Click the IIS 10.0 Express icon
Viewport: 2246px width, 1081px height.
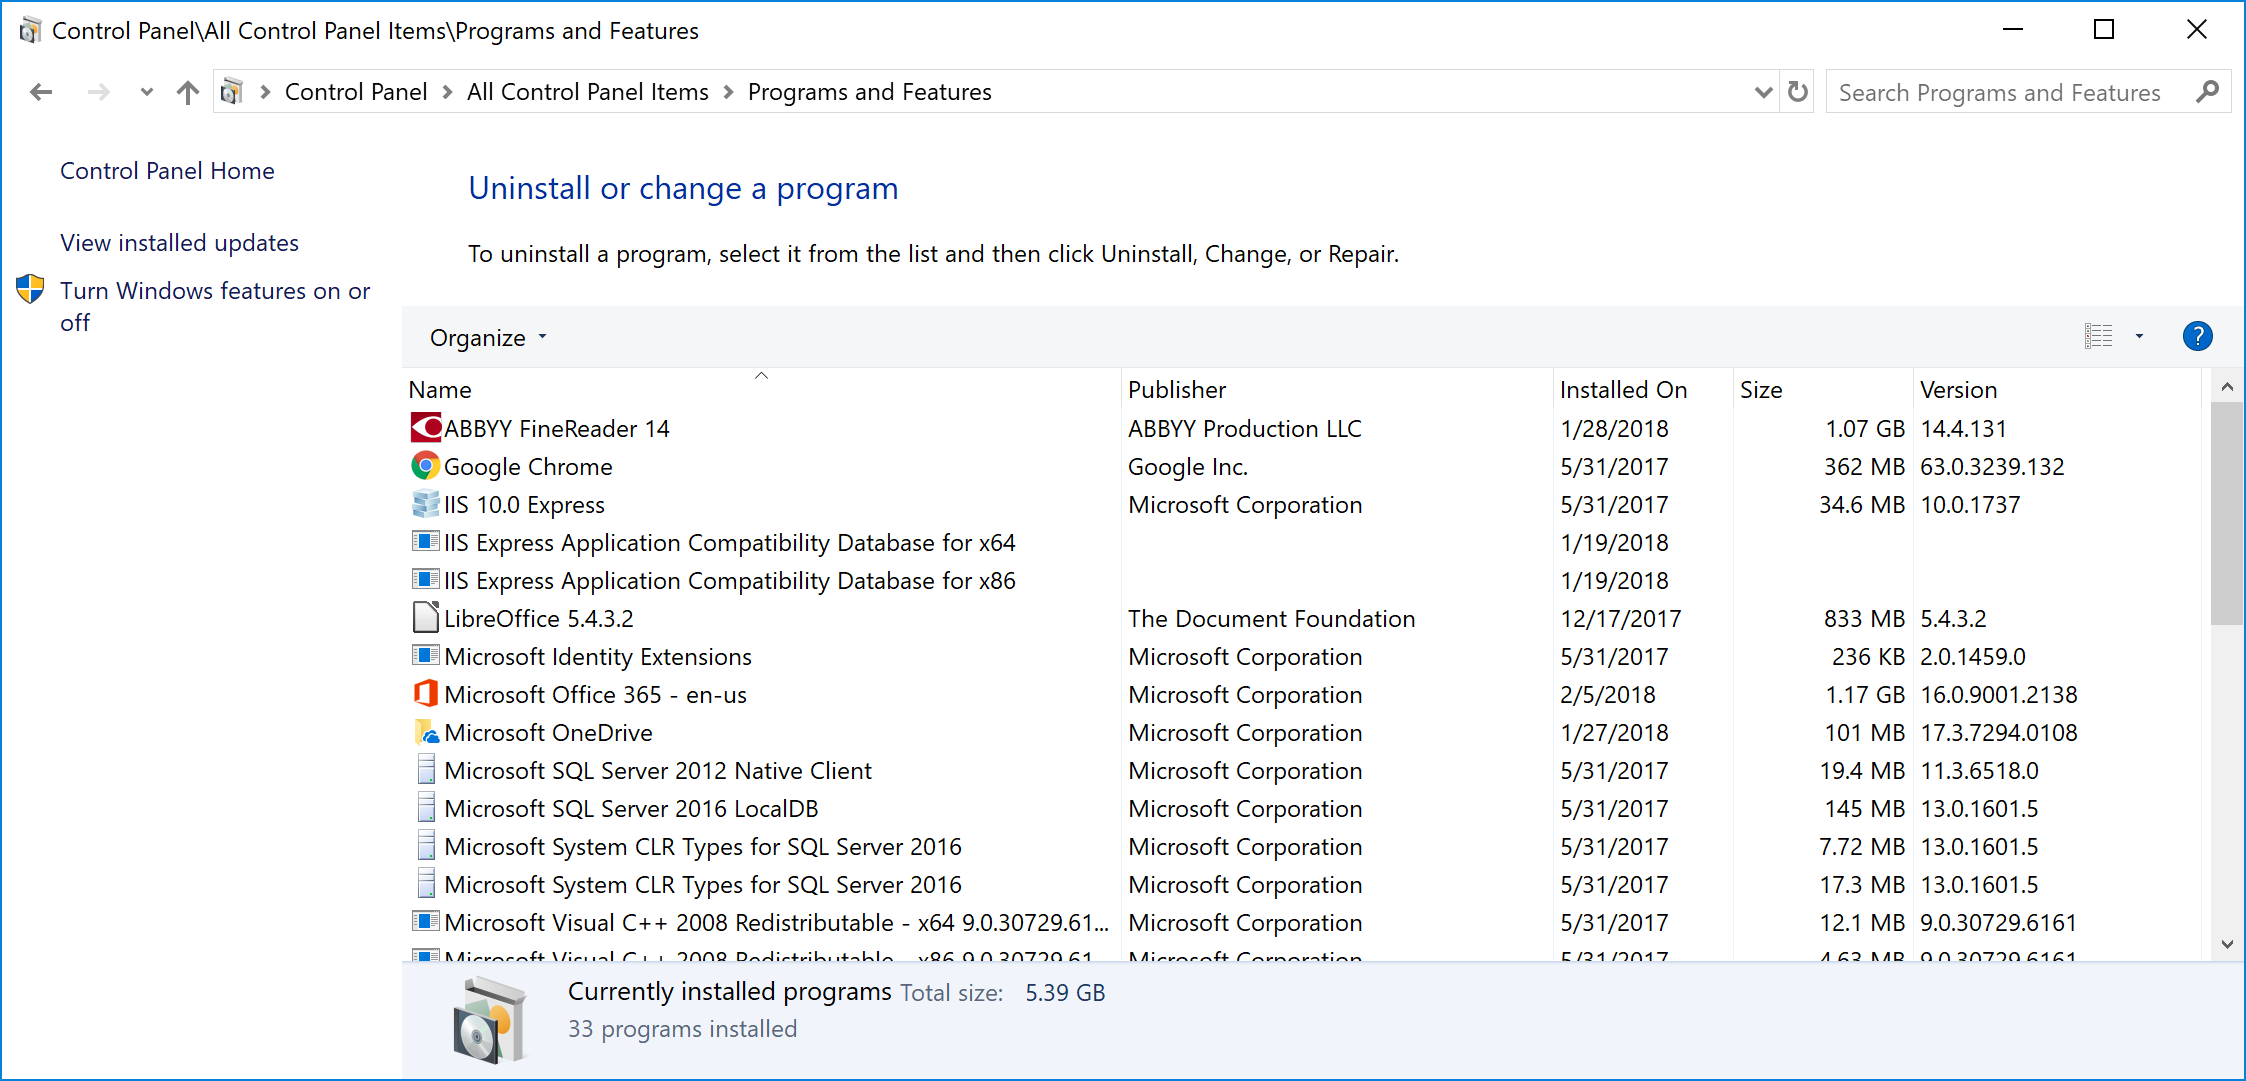coord(426,504)
